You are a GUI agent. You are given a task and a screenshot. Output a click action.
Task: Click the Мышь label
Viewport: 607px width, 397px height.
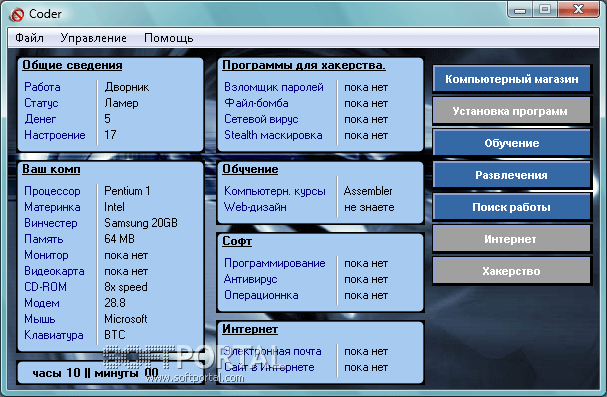click(x=39, y=319)
